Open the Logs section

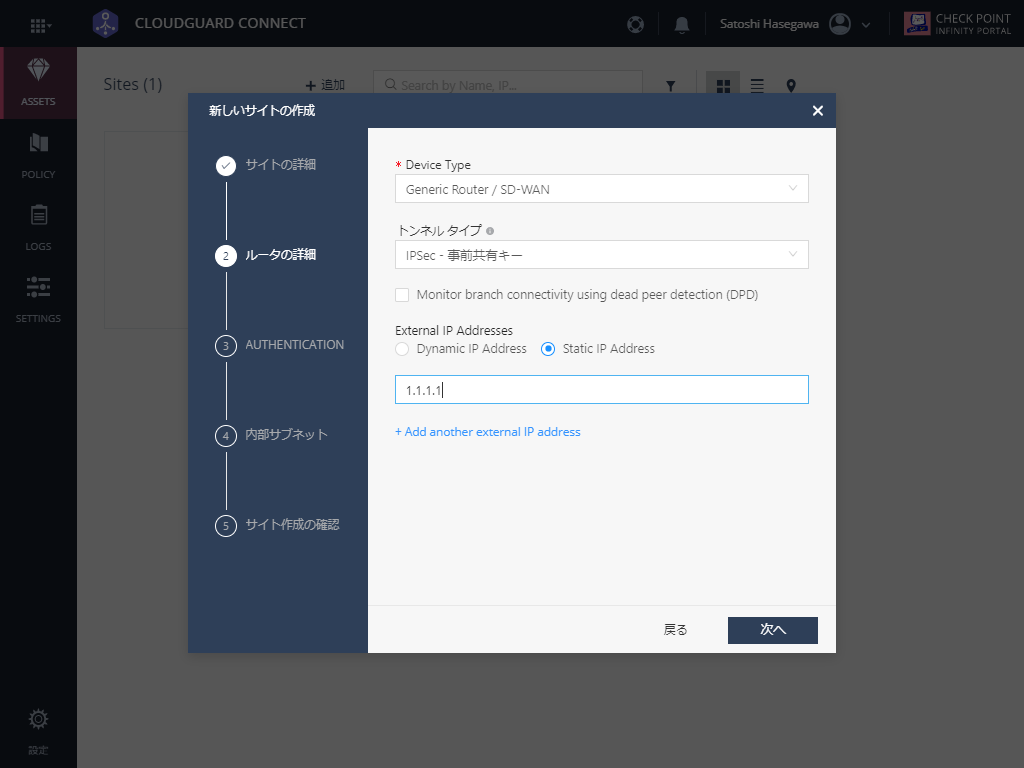point(38,227)
